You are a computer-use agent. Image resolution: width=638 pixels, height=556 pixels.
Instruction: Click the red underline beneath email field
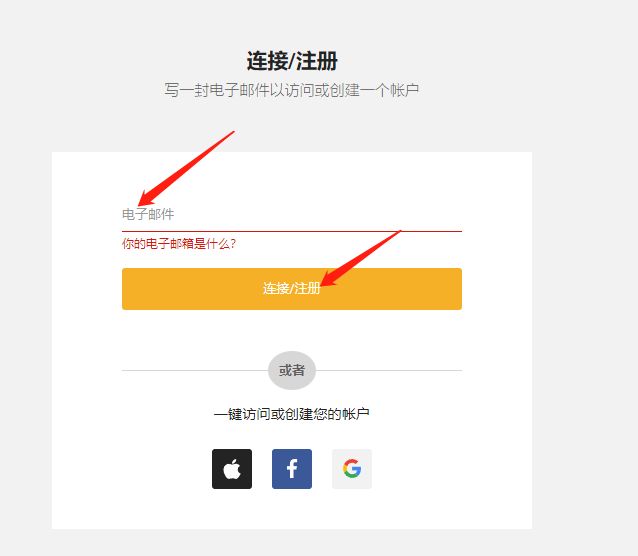point(292,231)
